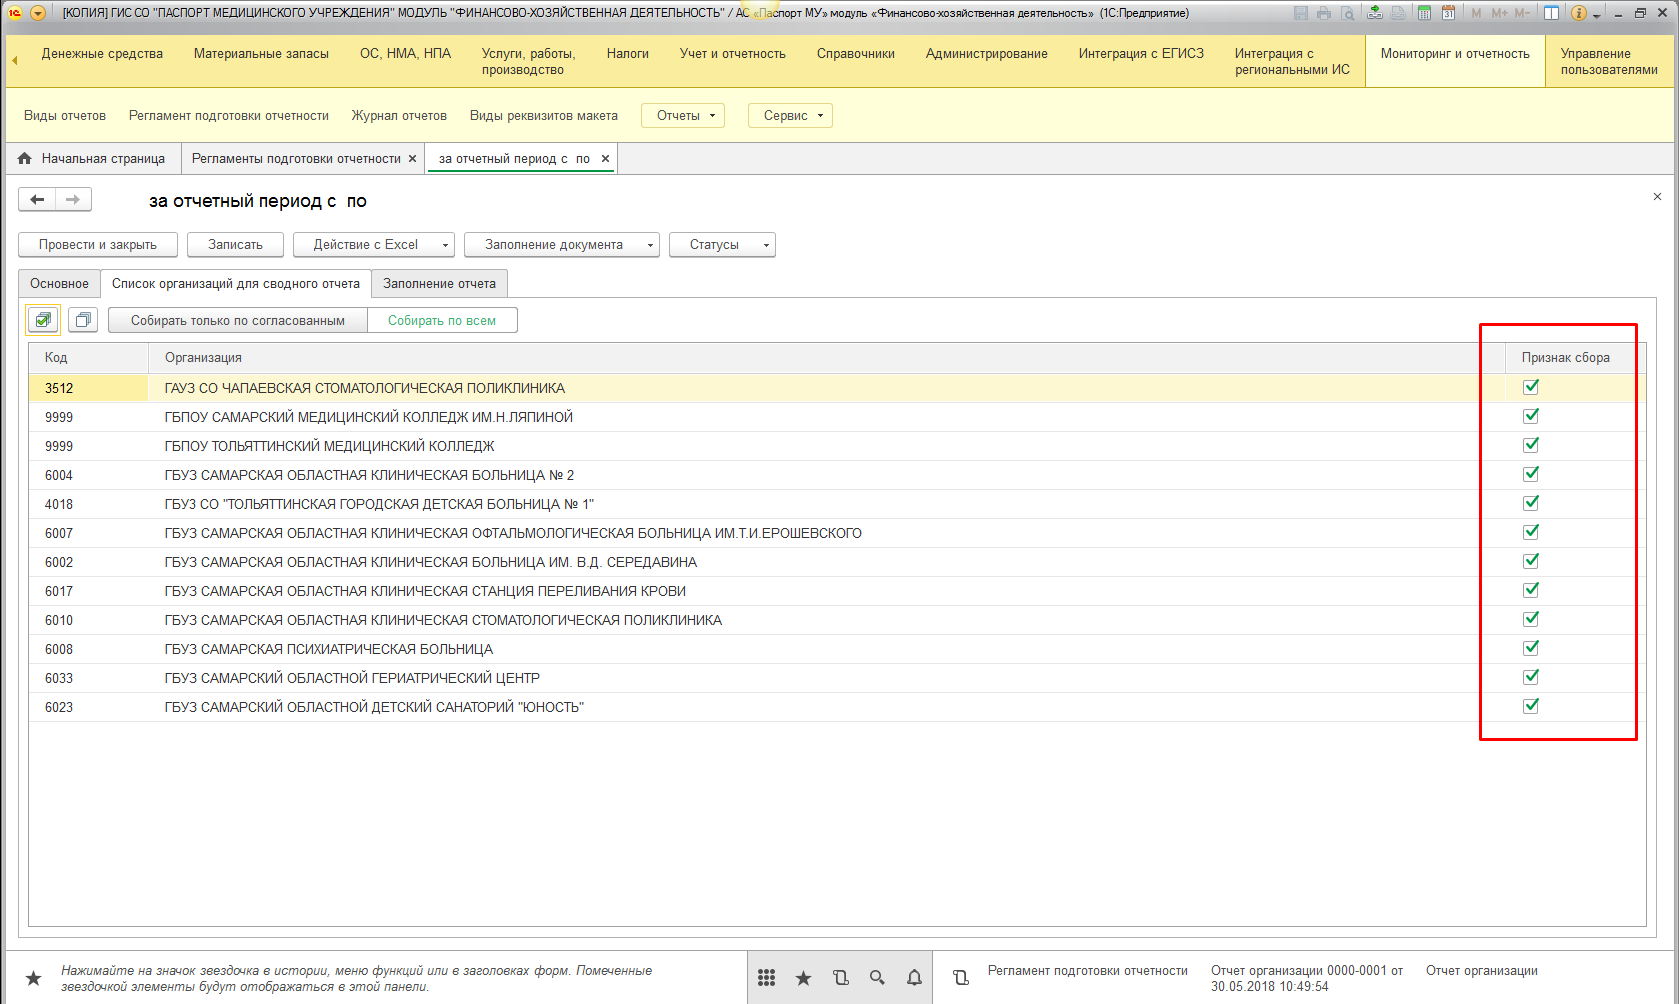Open notifications bell icon

pyautogui.click(x=914, y=978)
